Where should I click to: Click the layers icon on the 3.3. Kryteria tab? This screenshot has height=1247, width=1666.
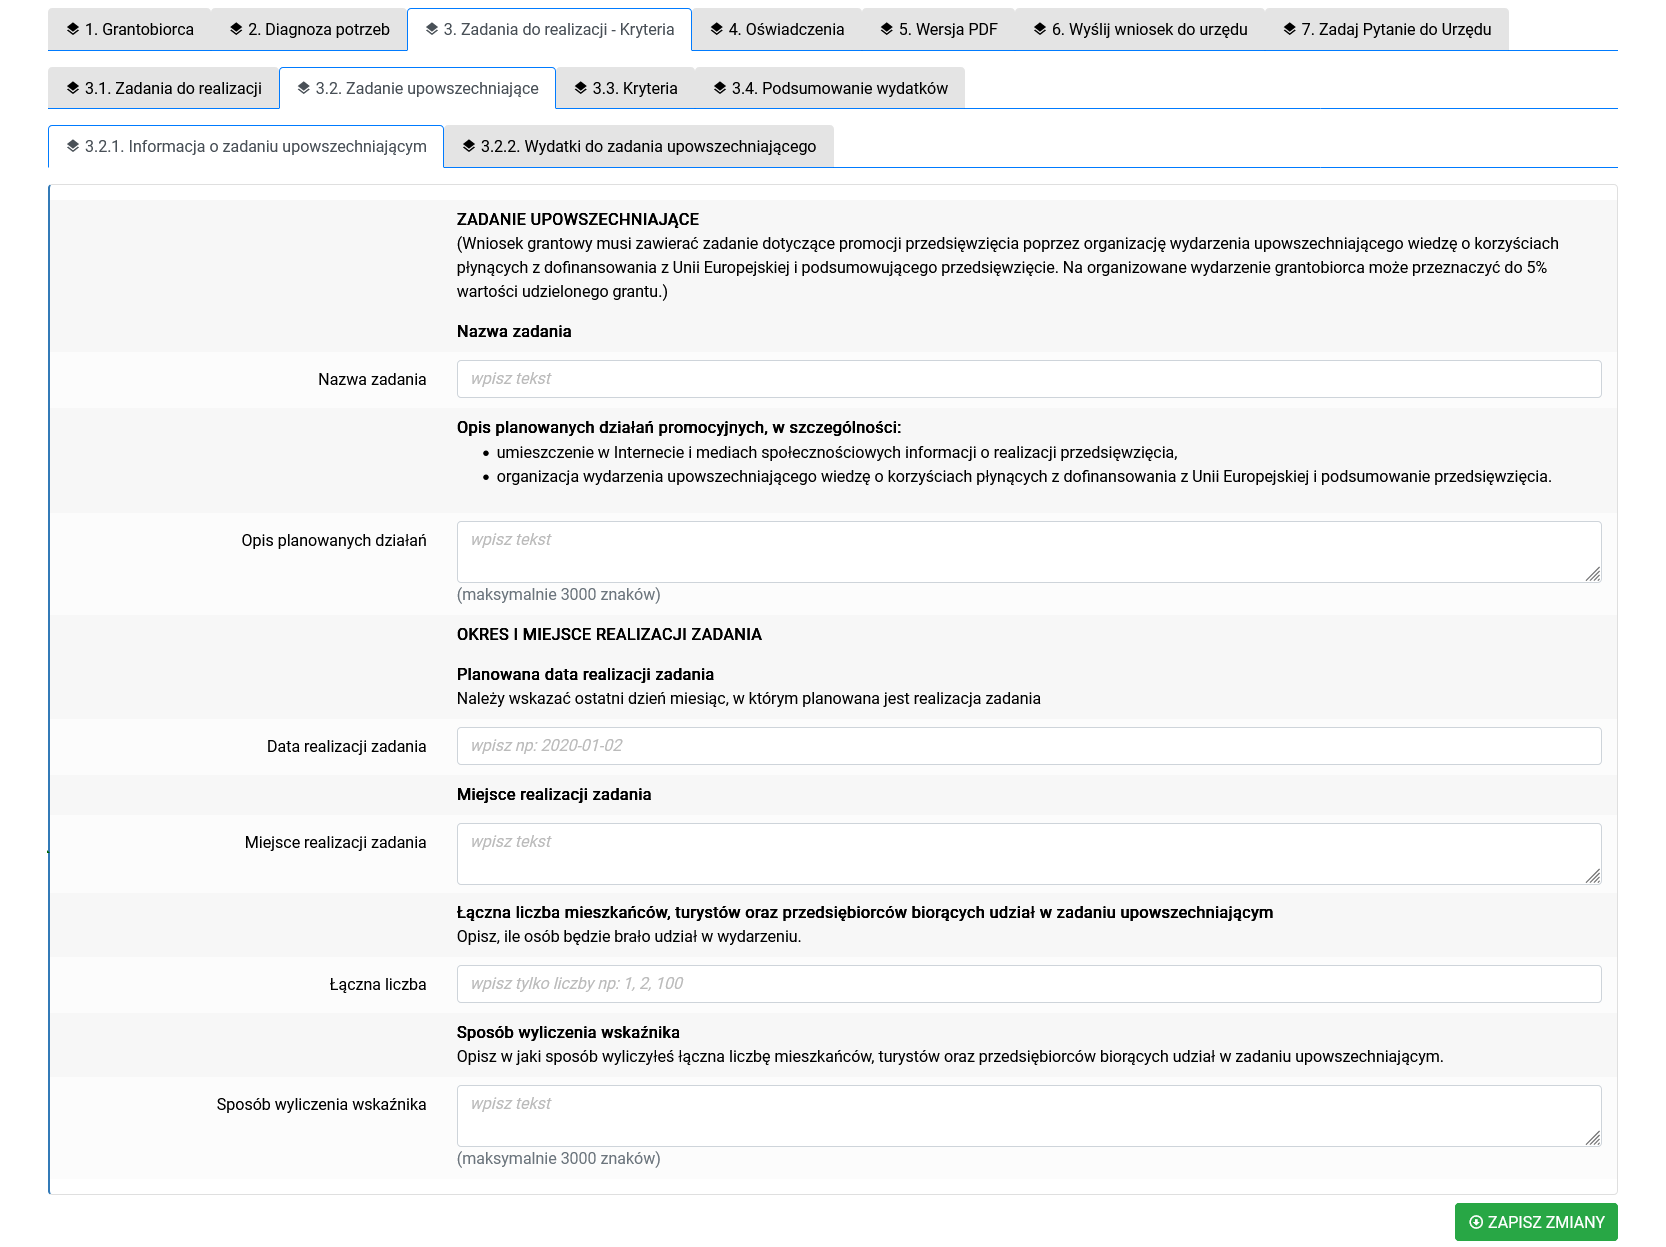pos(581,88)
